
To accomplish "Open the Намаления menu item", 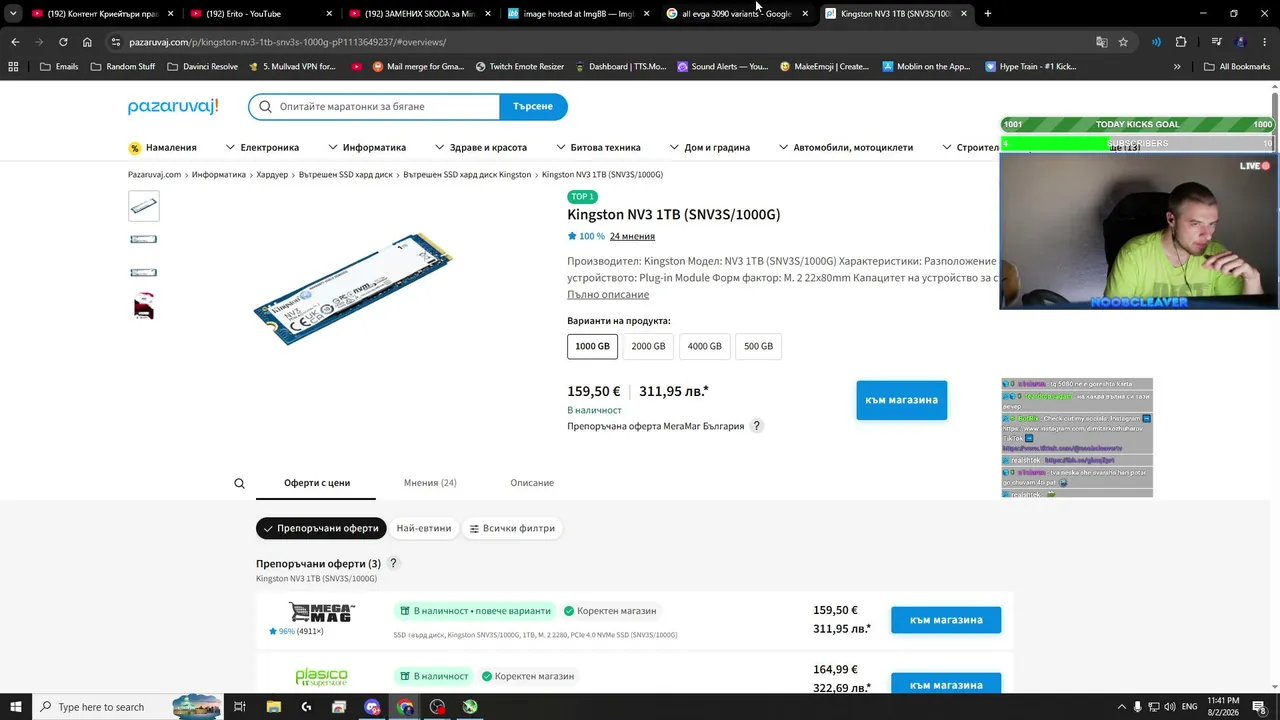I will click(163, 148).
